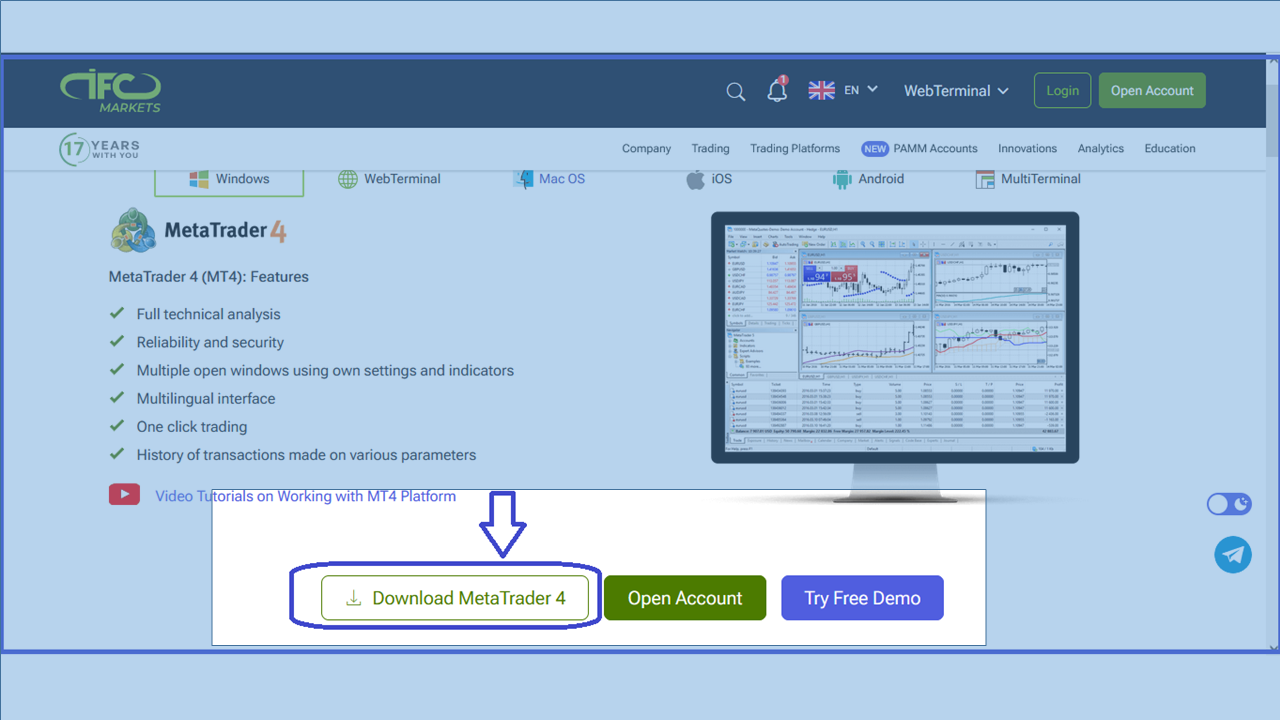
Task: Open the PAMM Accounts menu
Action: (935, 148)
